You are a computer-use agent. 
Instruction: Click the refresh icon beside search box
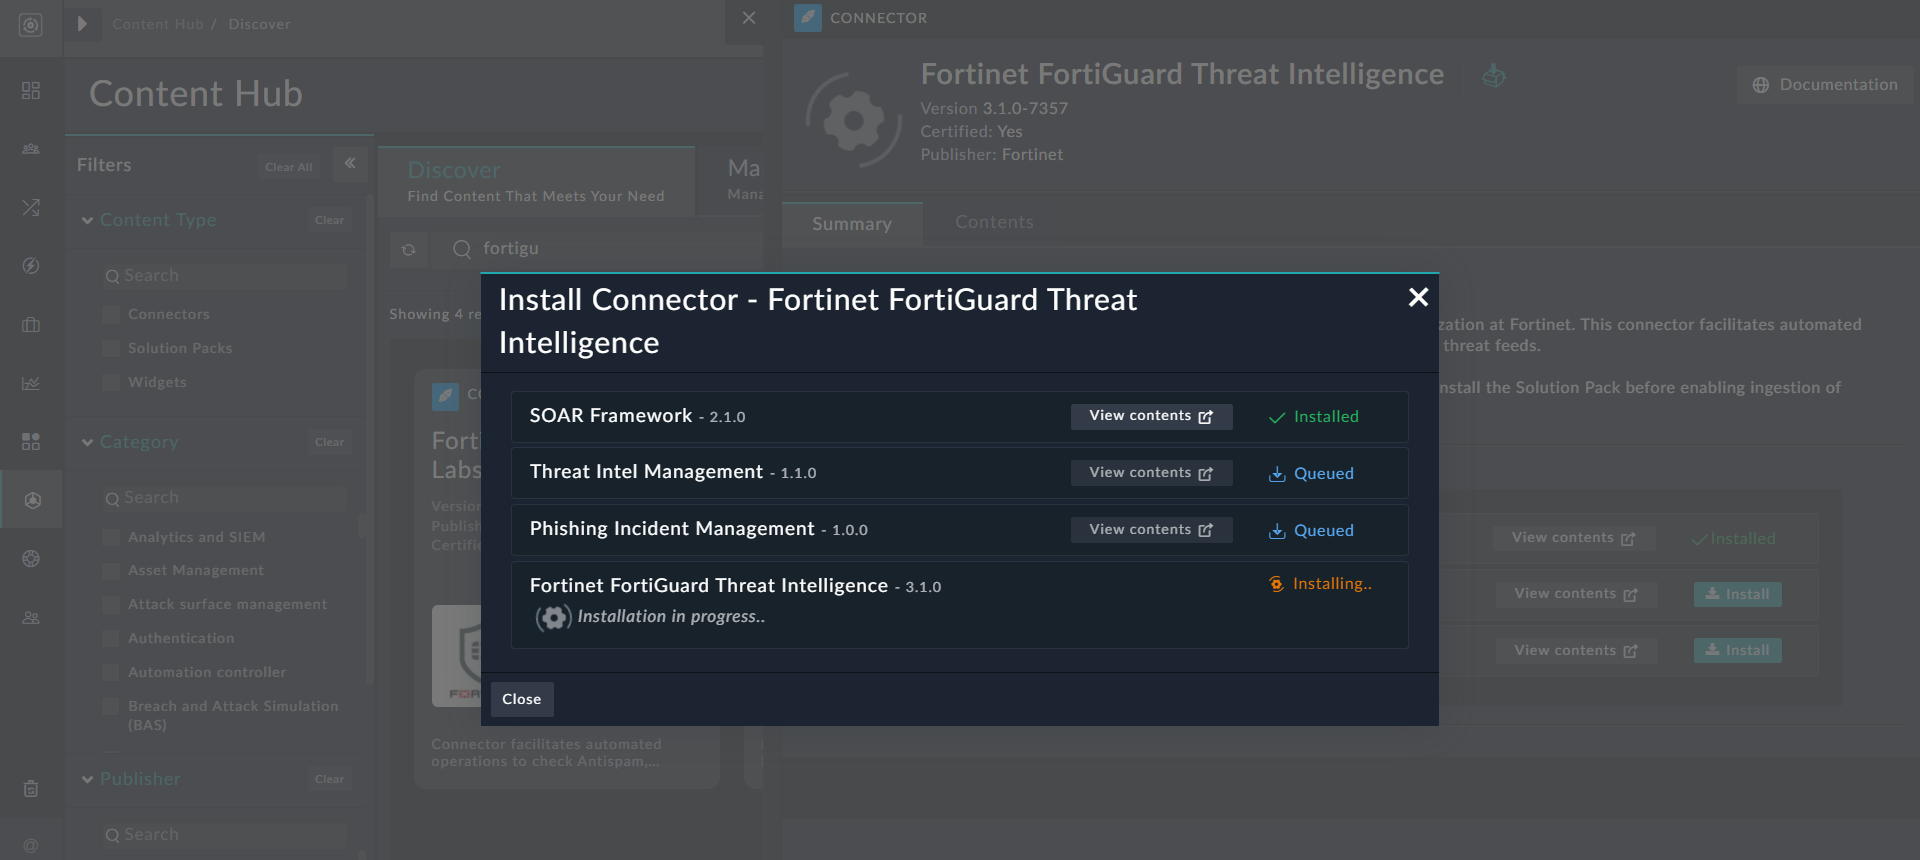pos(408,250)
